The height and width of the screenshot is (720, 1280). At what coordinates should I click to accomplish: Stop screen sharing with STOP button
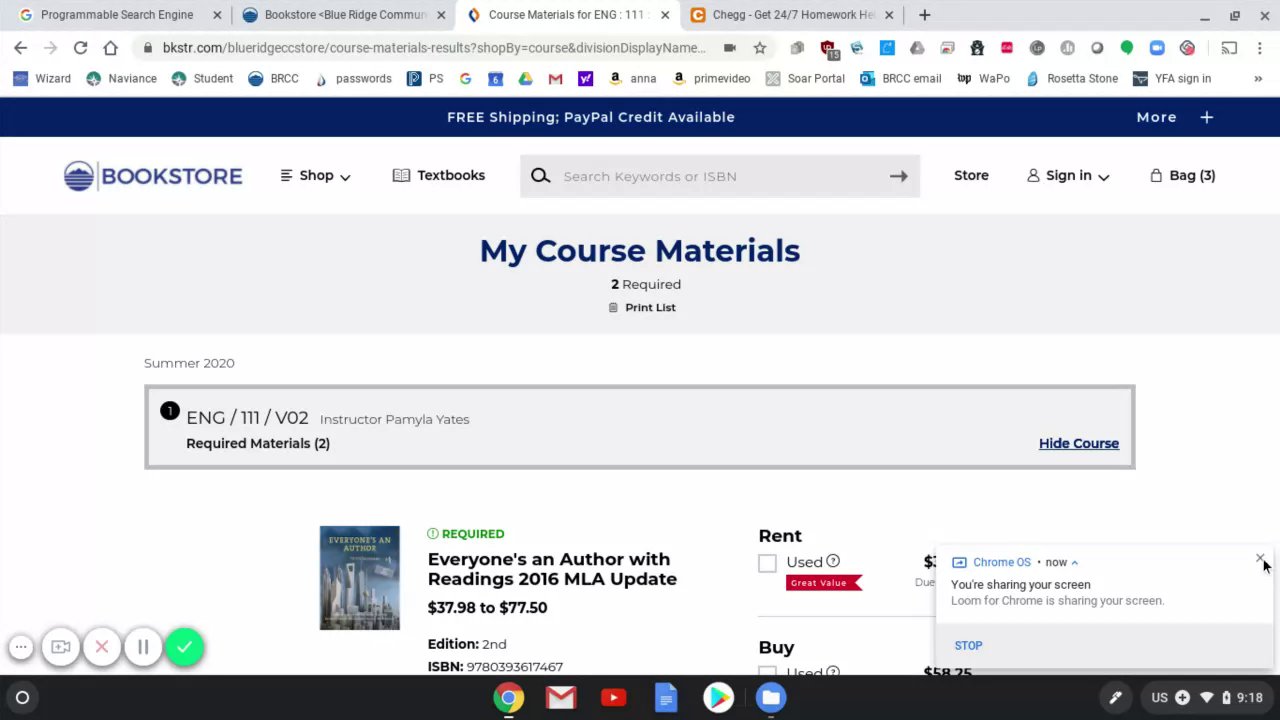[968, 645]
